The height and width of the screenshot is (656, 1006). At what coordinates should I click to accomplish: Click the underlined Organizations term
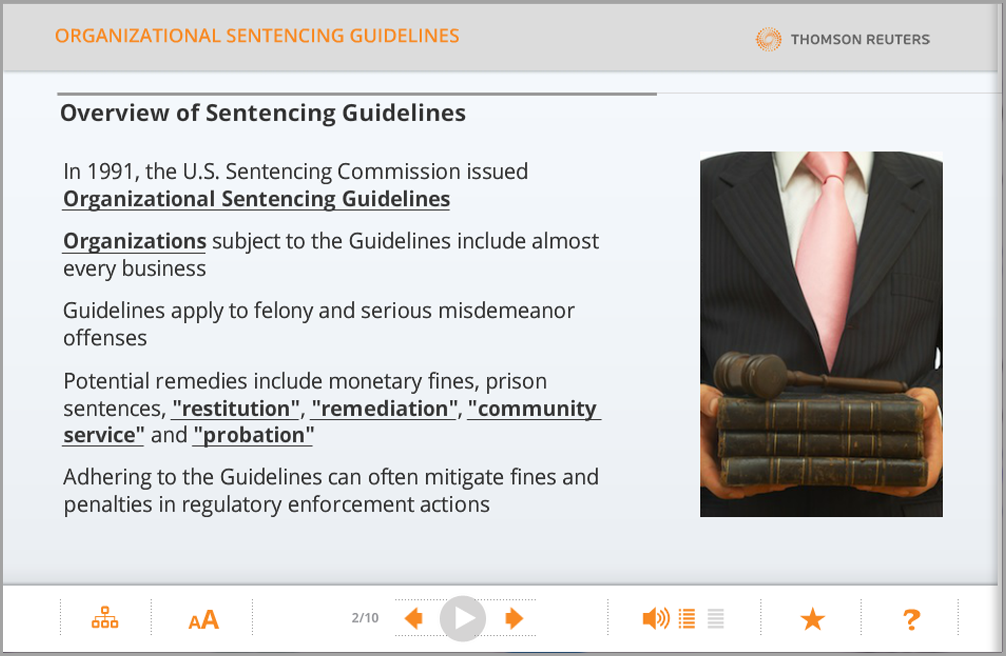(x=134, y=241)
